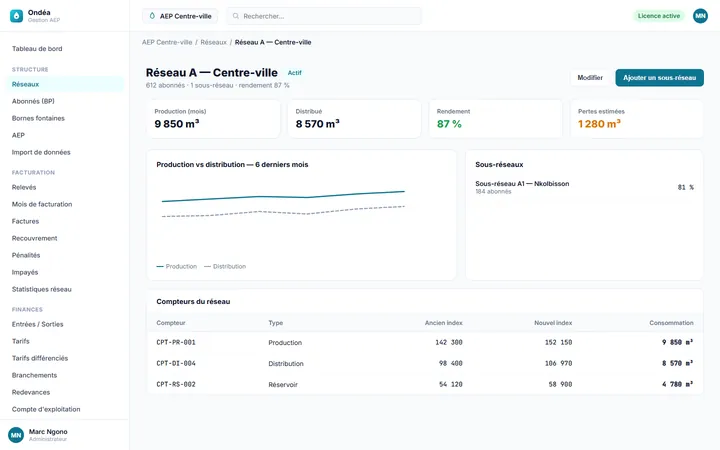Click the Actif status badge
The image size is (720, 450).
tap(294, 73)
